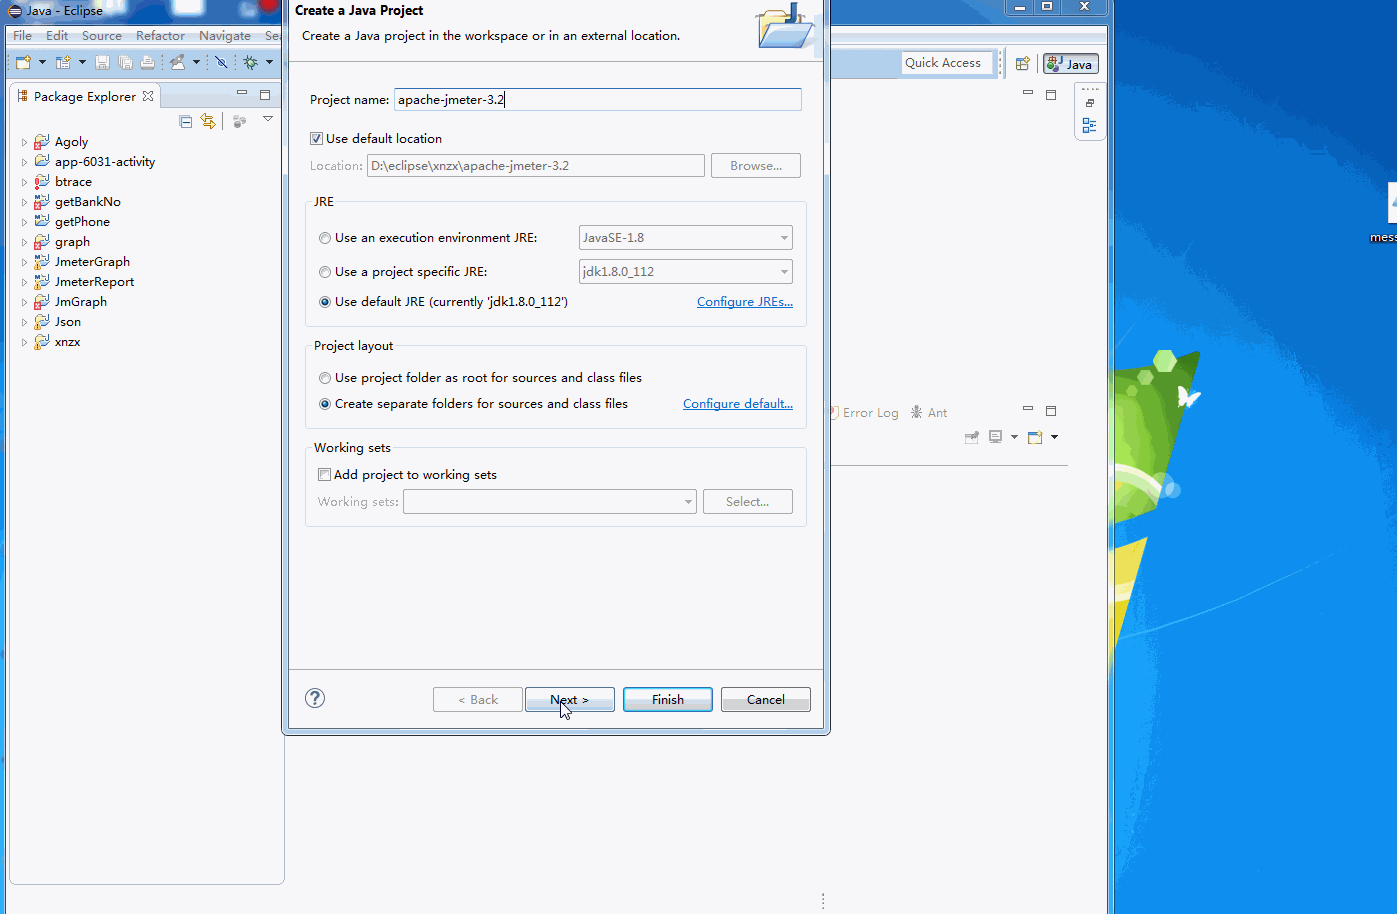
Task: Open the New wizard dropdown arrow
Action: 42,62
